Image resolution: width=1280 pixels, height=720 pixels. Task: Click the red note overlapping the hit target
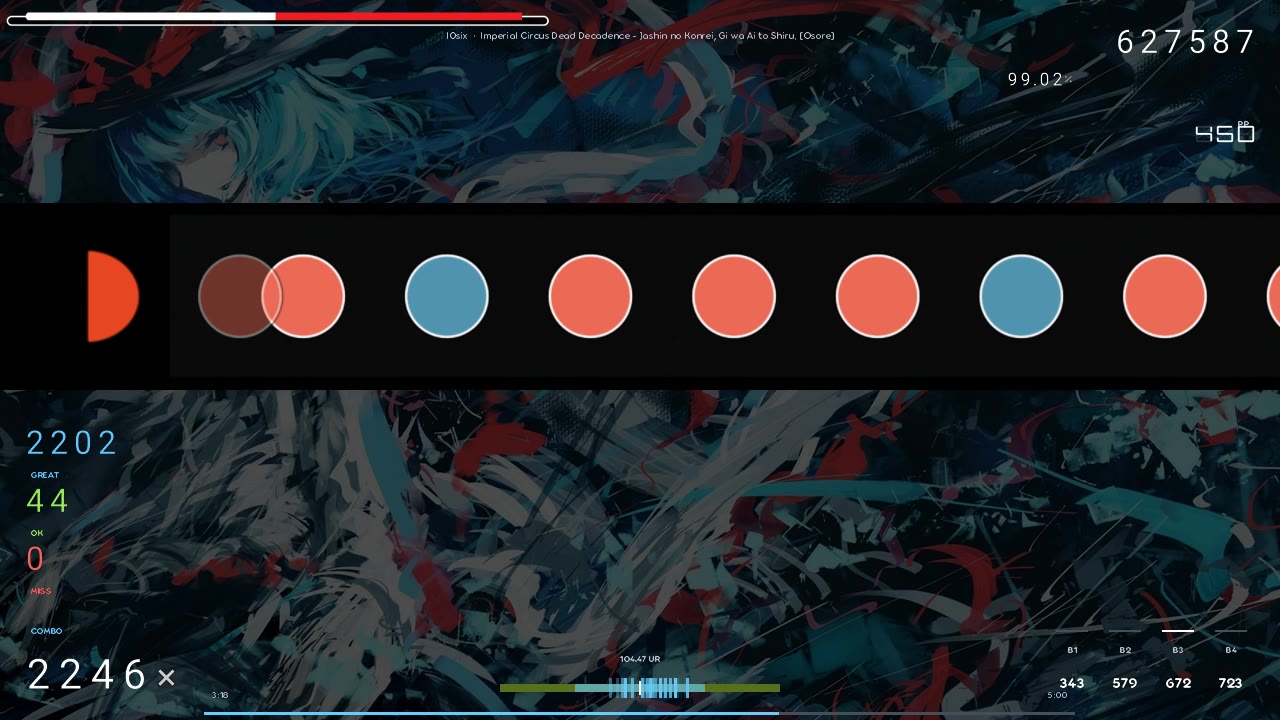(303, 296)
